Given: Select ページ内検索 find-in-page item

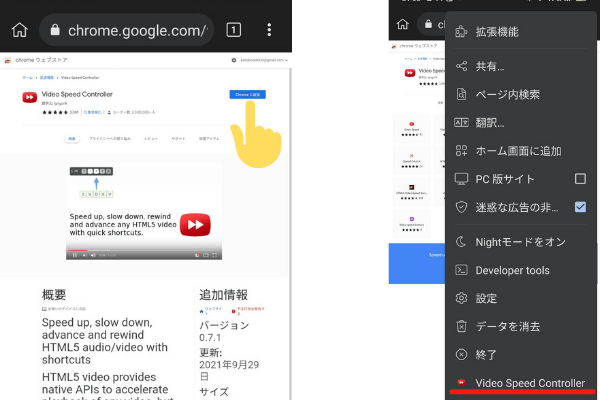Looking at the screenshot, I should tap(520, 94).
